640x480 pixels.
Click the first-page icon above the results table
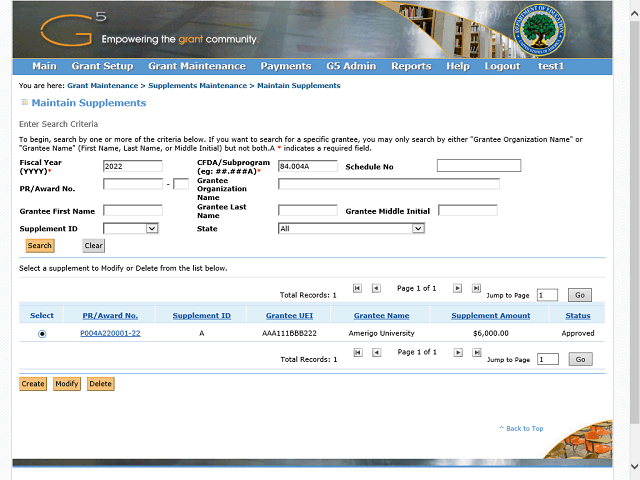tap(357, 288)
